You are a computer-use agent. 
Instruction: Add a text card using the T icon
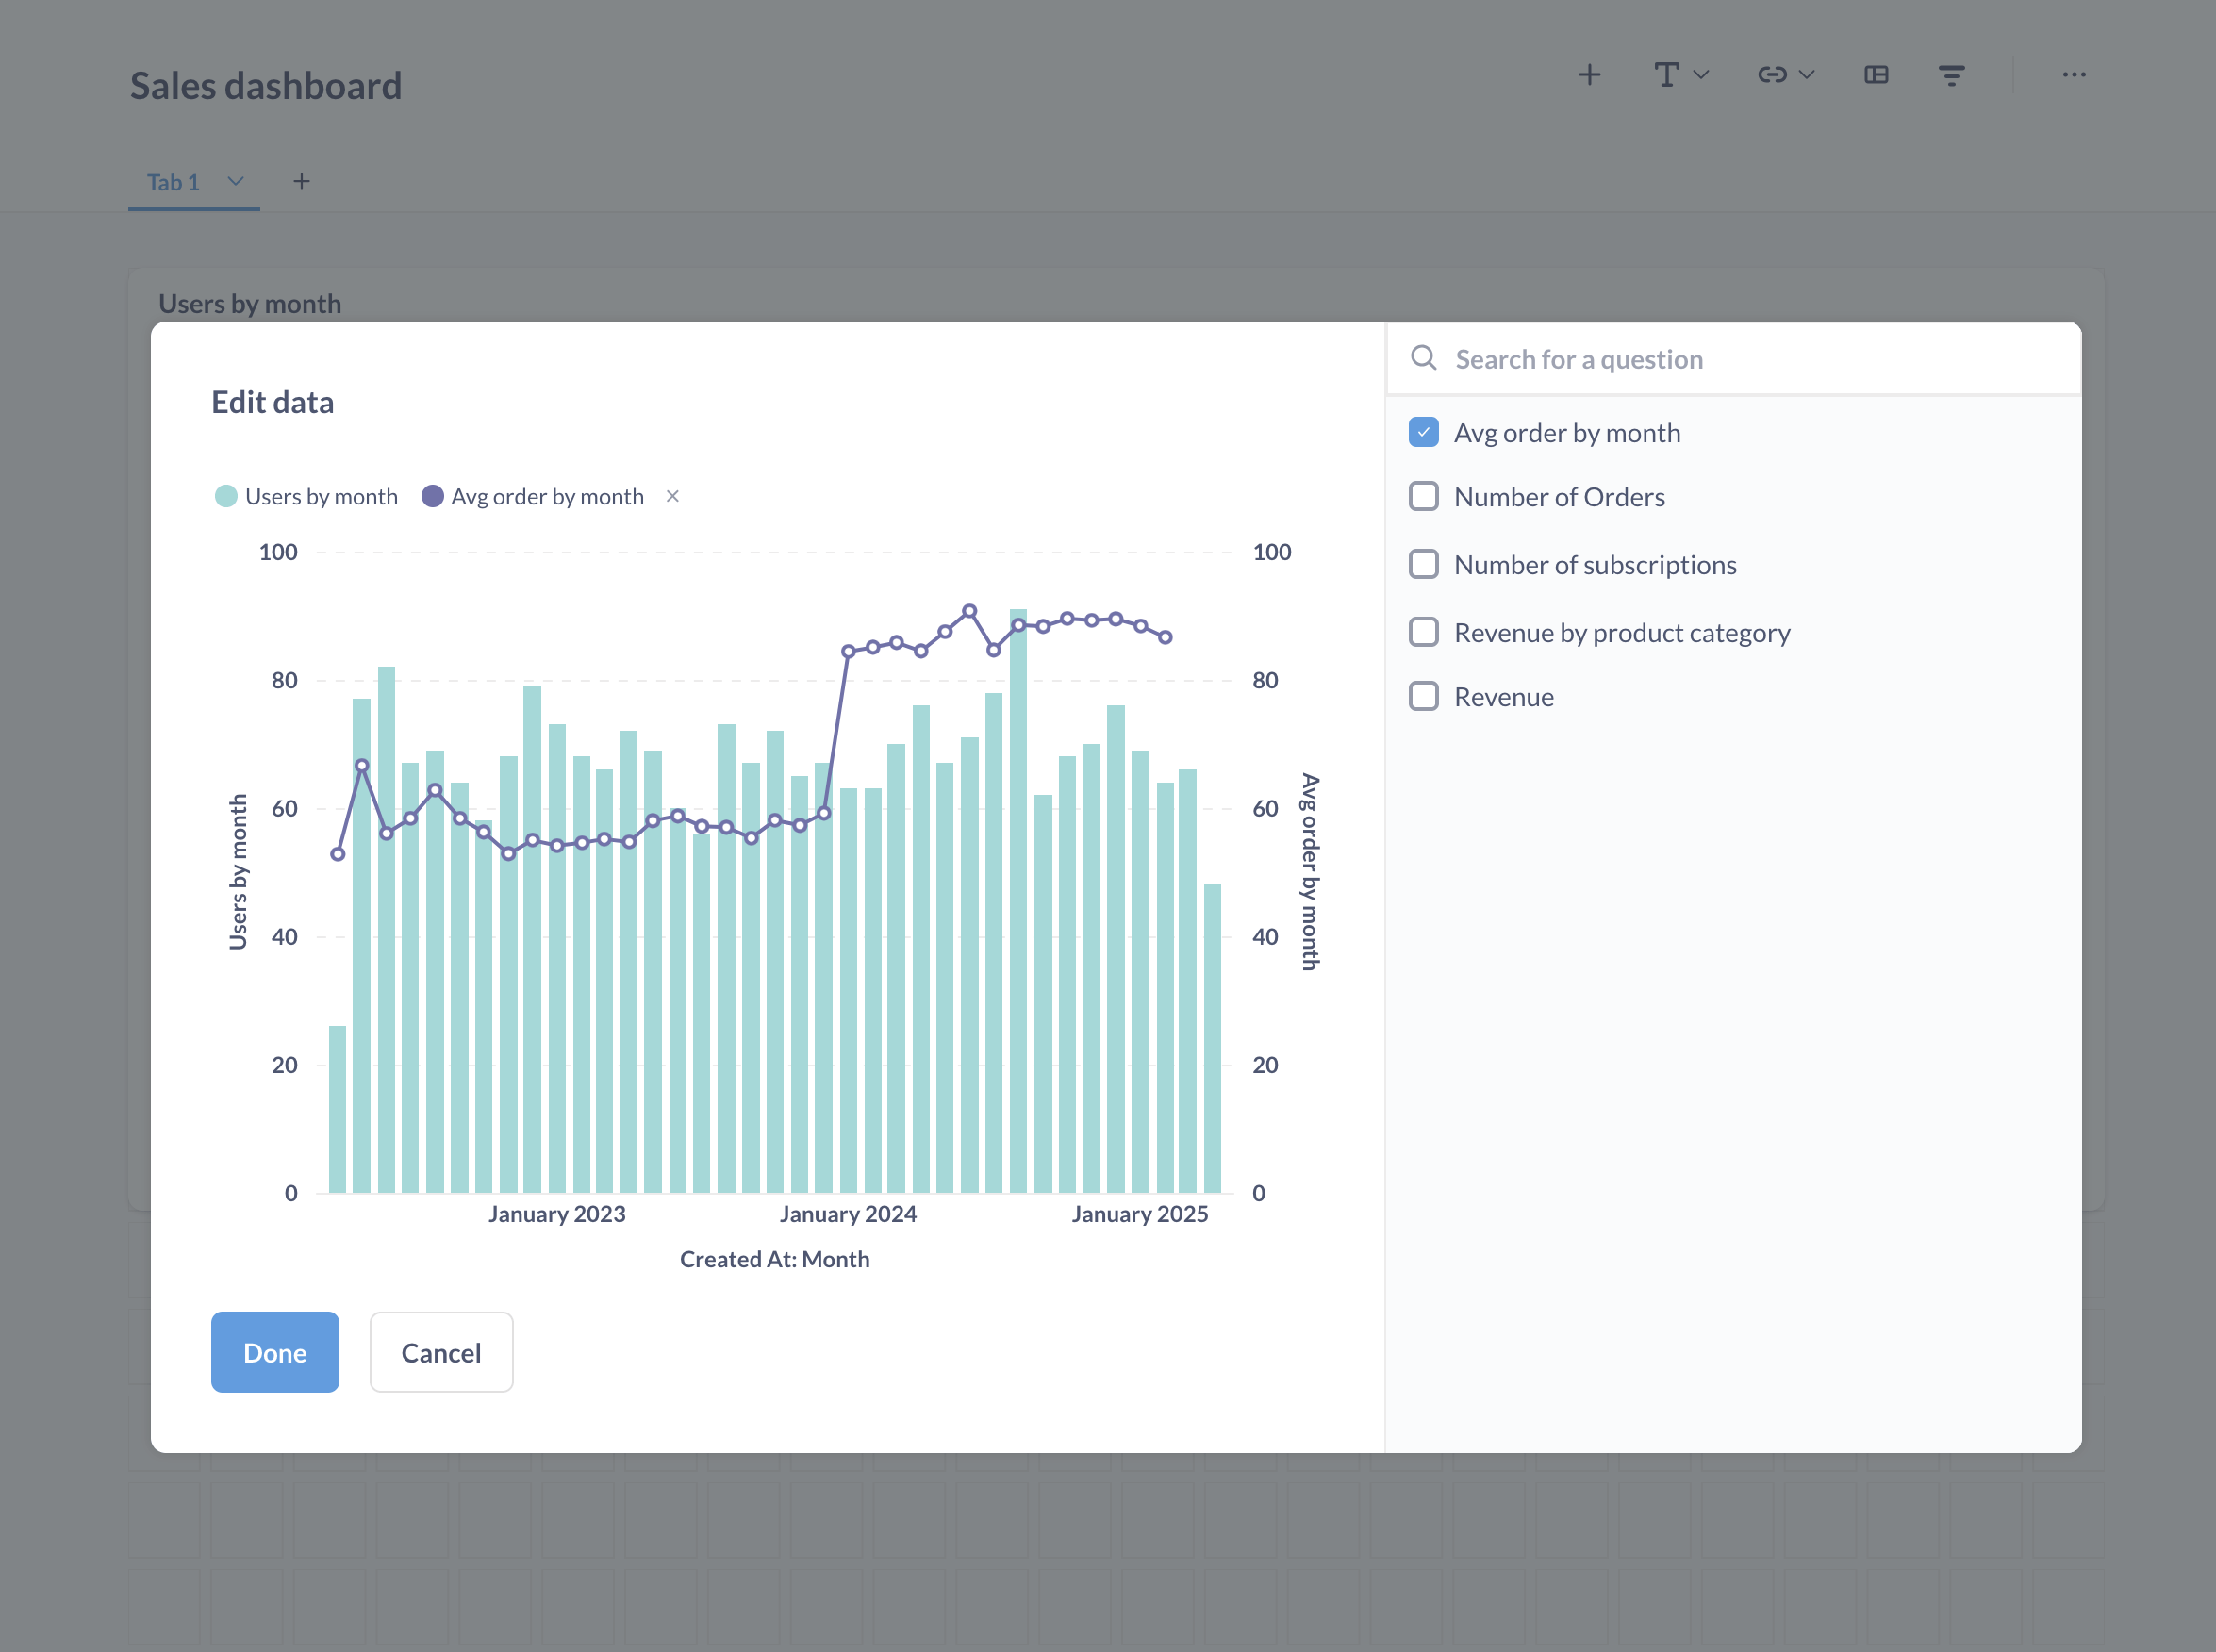tap(1666, 74)
